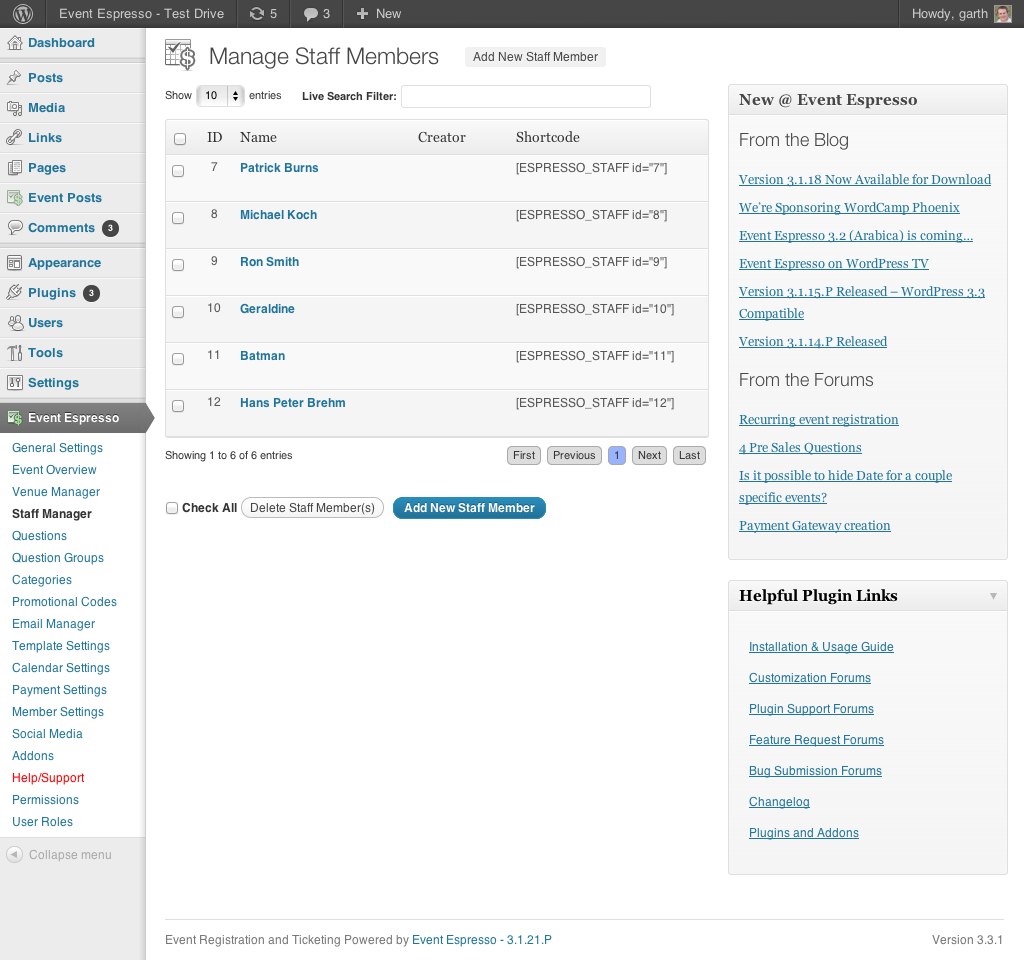Sort table by Creator column header

(441, 137)
